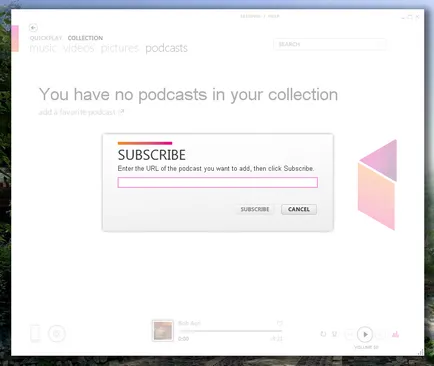Go to the videos section
434x366 pixels.
(79, 48)
